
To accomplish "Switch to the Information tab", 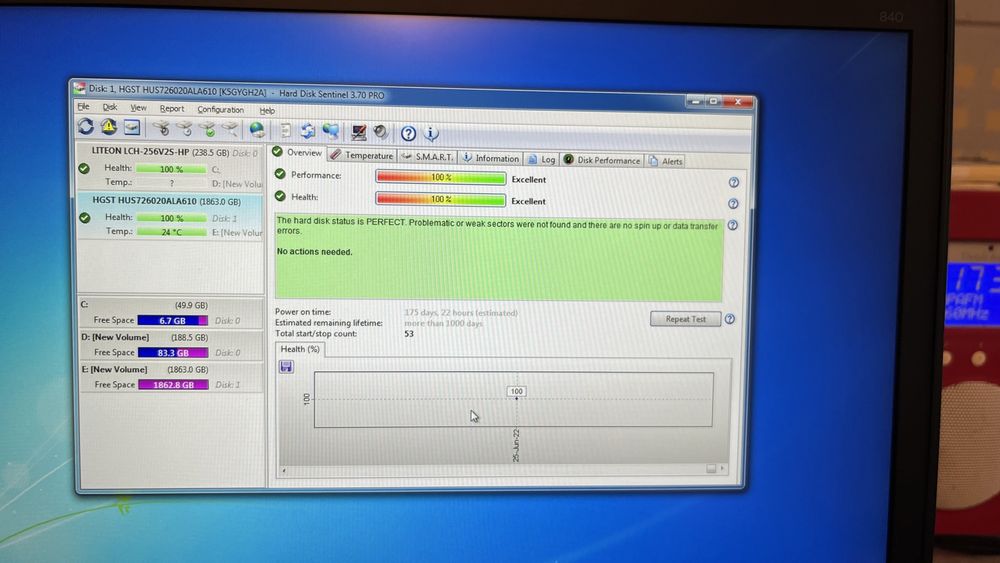I will [x=490, y=157].
